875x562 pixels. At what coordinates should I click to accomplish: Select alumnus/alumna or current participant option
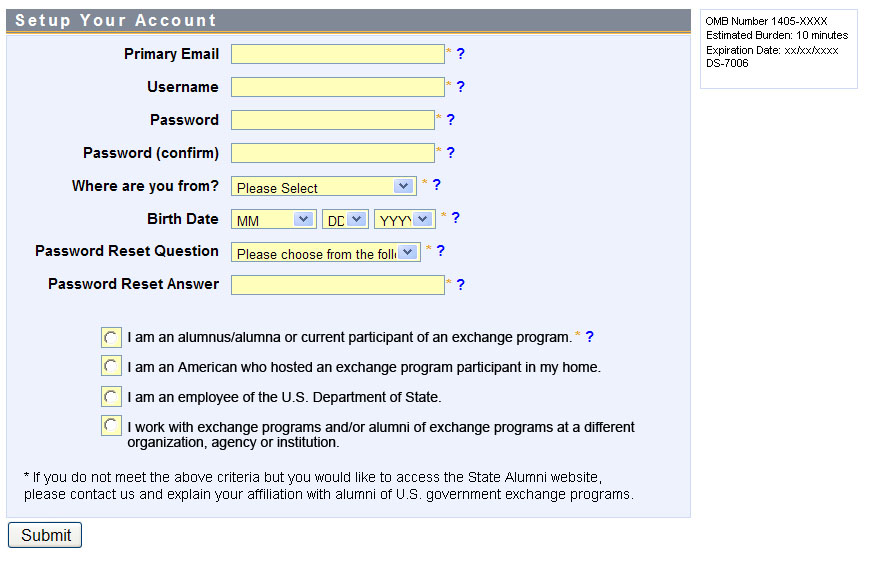(111, 338)
